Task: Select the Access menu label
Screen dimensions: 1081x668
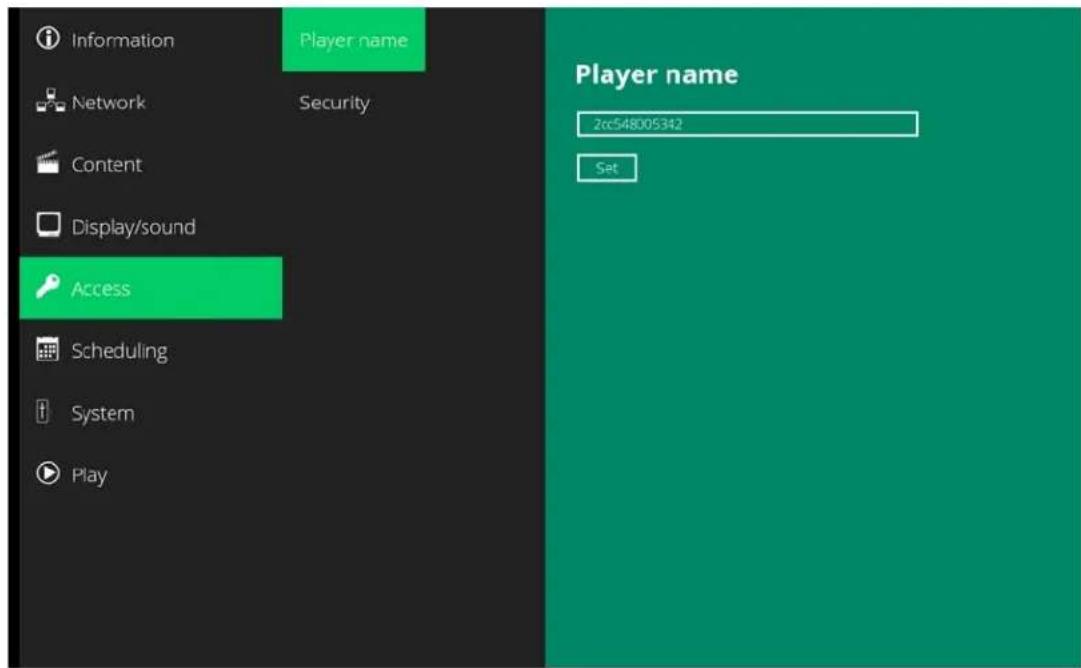Action: (x=101, y=288)
